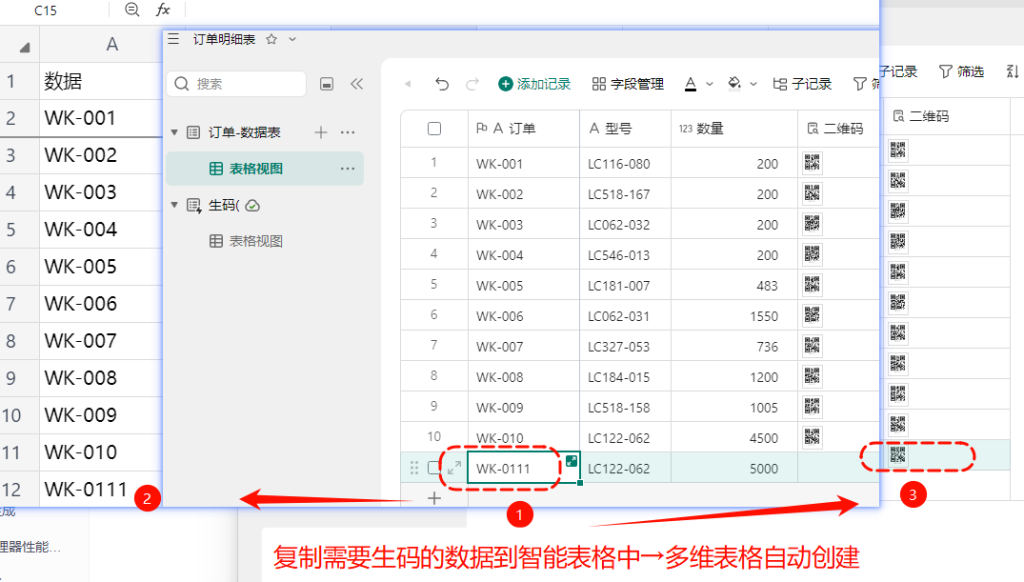Click the small left triangle before undo
The width and height of the screenshot is (1024, 582).
tap(408, 84)
